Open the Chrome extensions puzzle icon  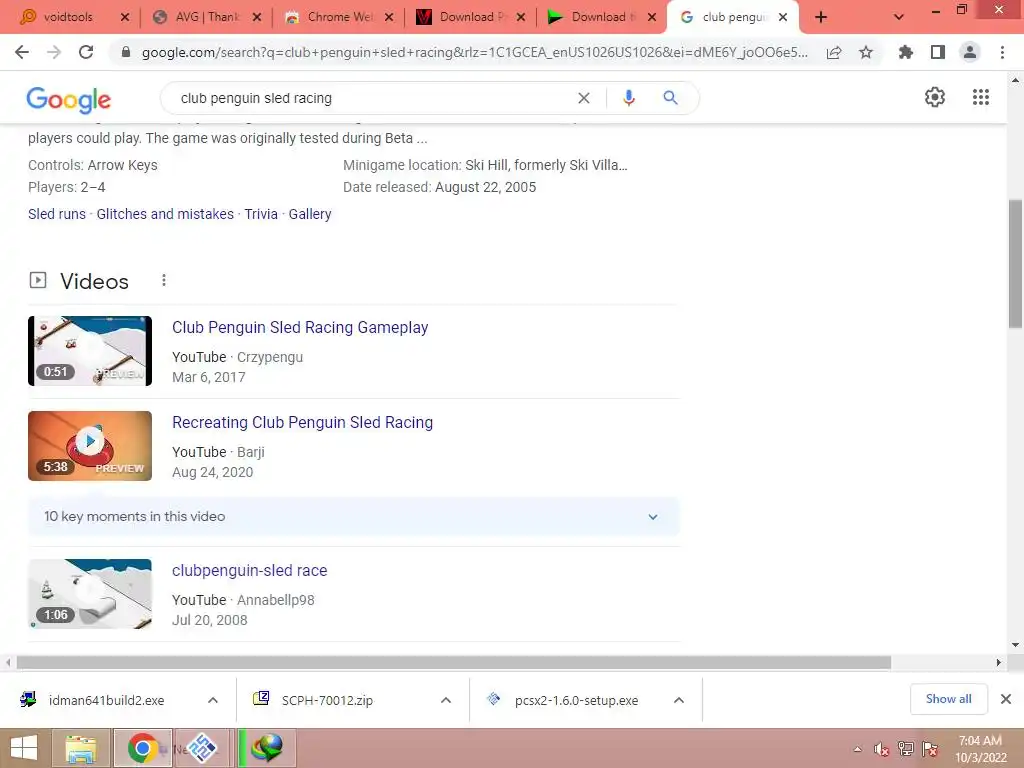(x=905, y=52)
